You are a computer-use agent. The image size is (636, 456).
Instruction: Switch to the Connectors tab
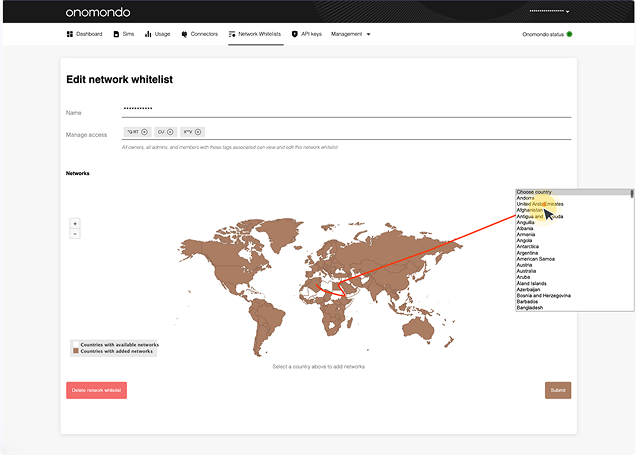coord(200,34)
